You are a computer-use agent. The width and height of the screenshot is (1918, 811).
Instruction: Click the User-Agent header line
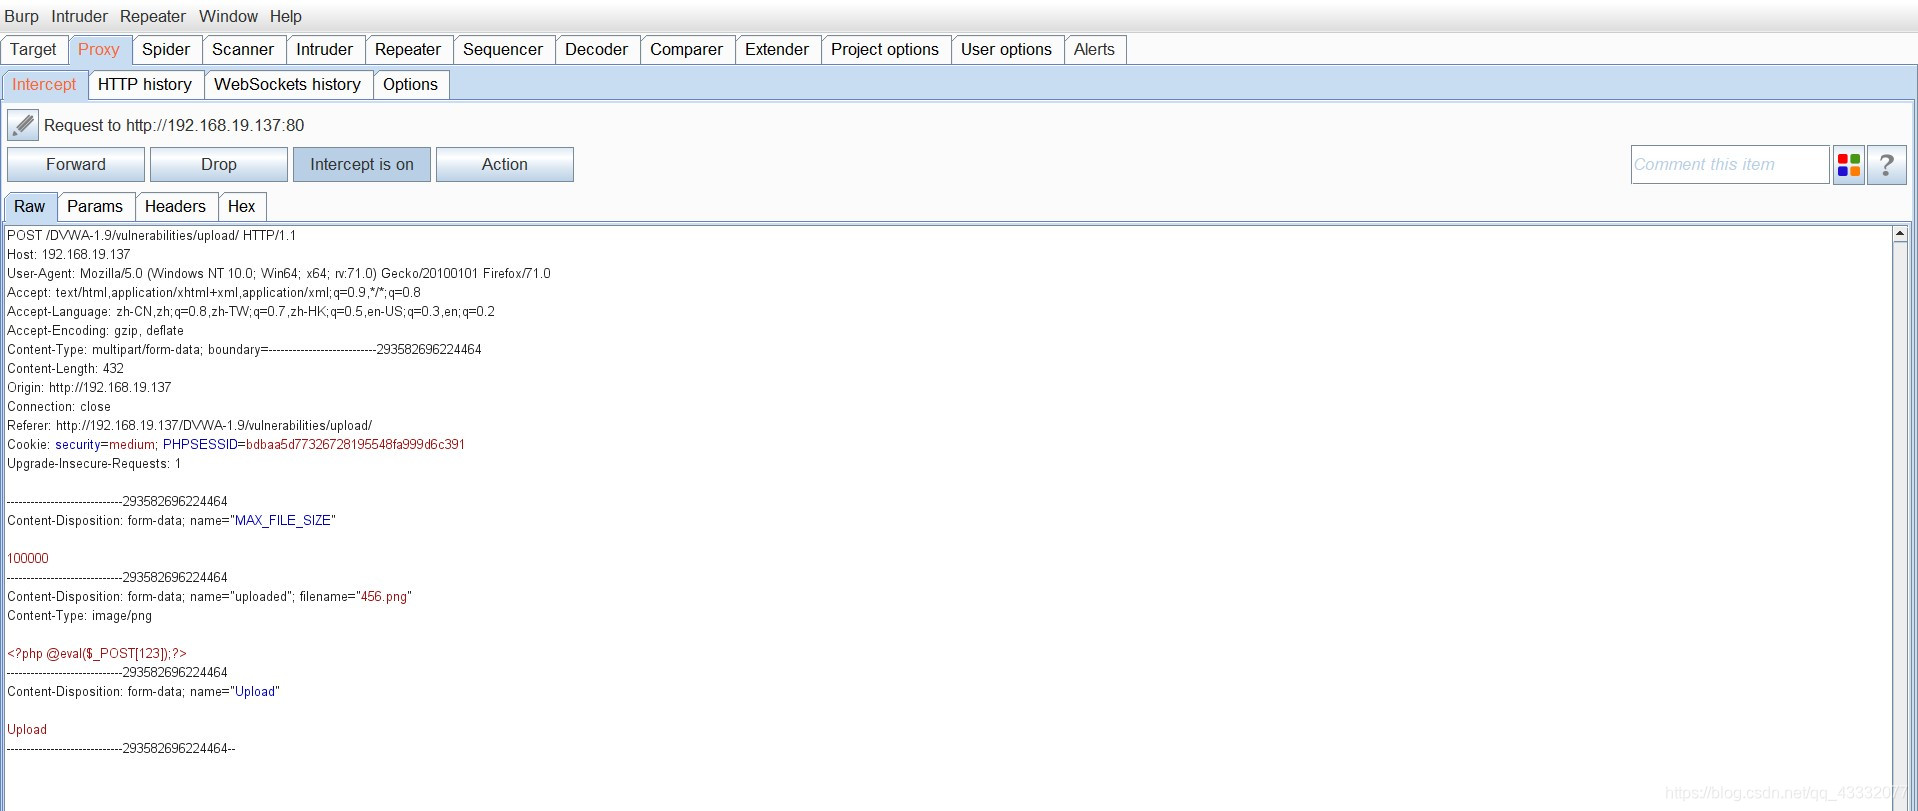click(x=279, y=274)
